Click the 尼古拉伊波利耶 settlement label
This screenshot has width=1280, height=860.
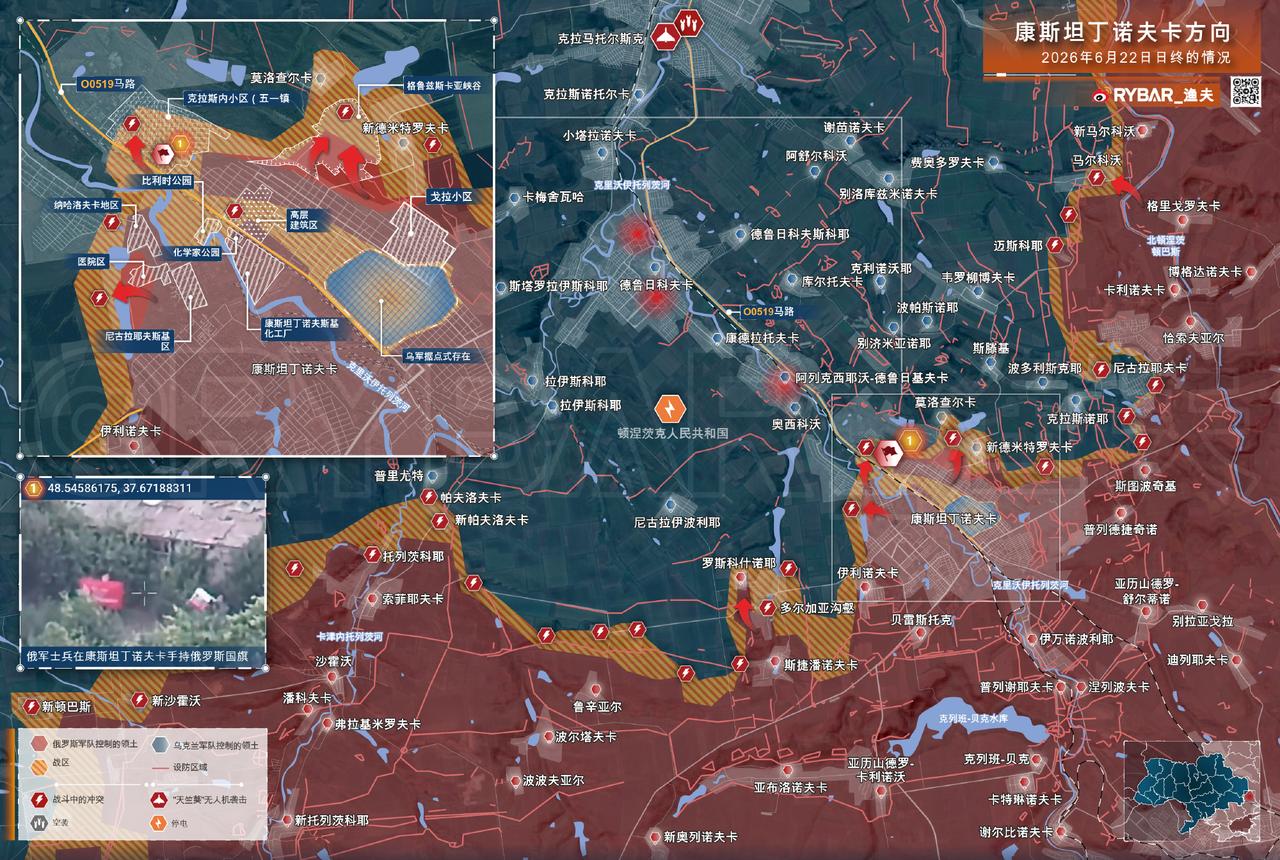click(677, 522)
